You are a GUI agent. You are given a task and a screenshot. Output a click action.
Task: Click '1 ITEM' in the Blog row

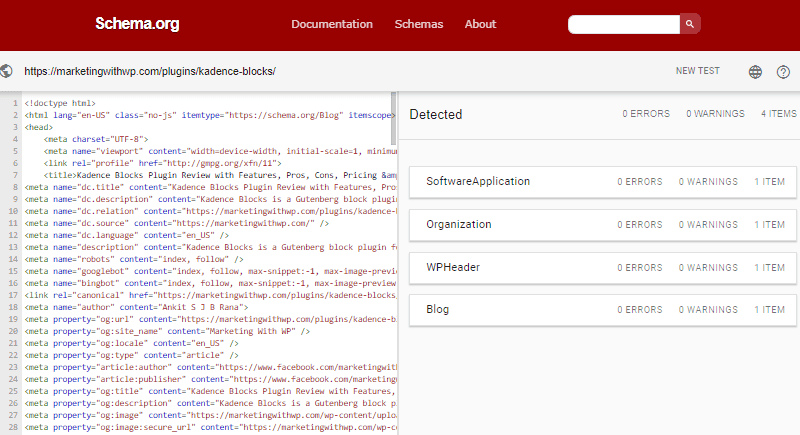tap(769, 310)
